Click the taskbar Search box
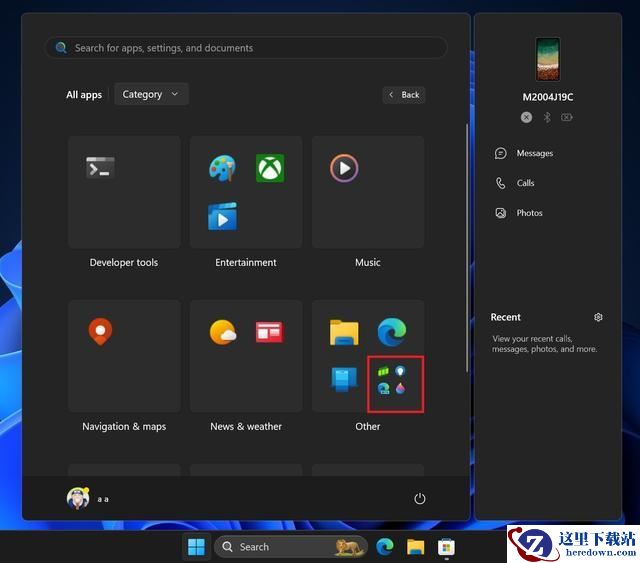This screenshot has width=640, height=563. click(291, 547)
